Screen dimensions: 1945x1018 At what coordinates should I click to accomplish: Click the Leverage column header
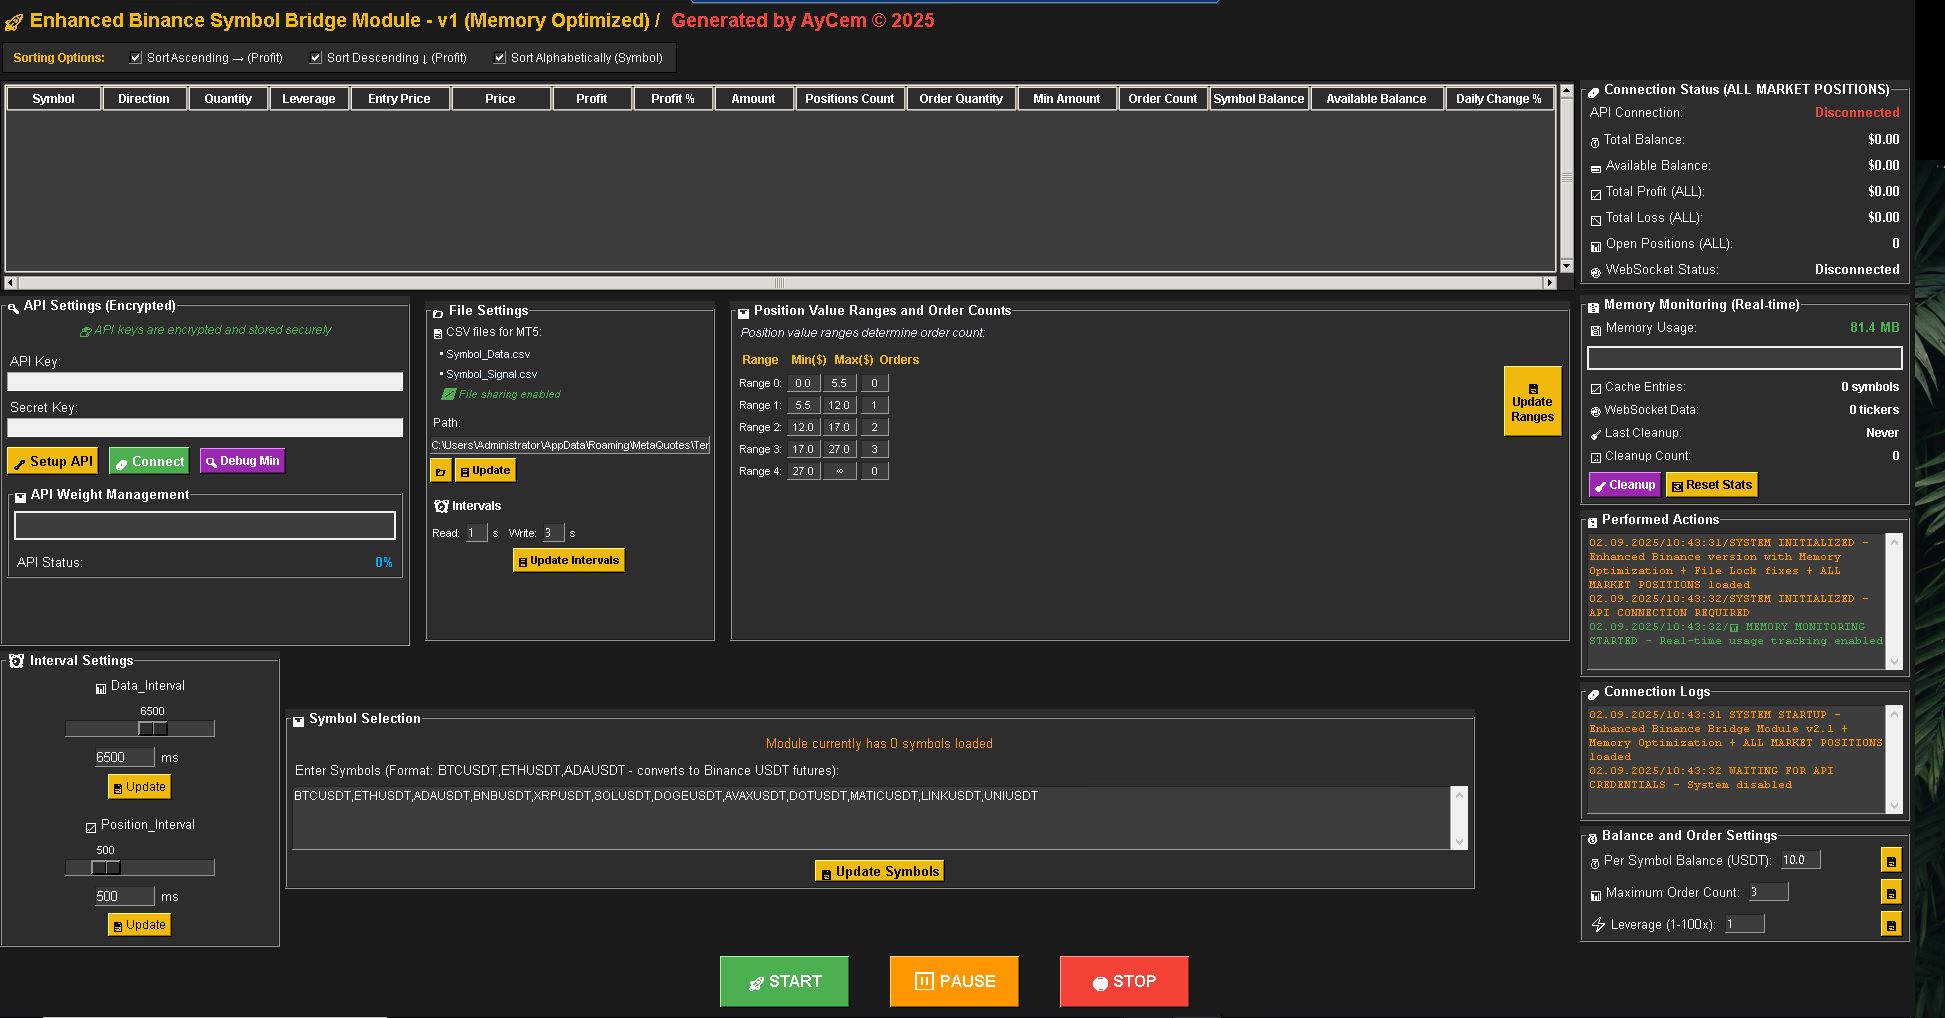(x=309, y=98)
